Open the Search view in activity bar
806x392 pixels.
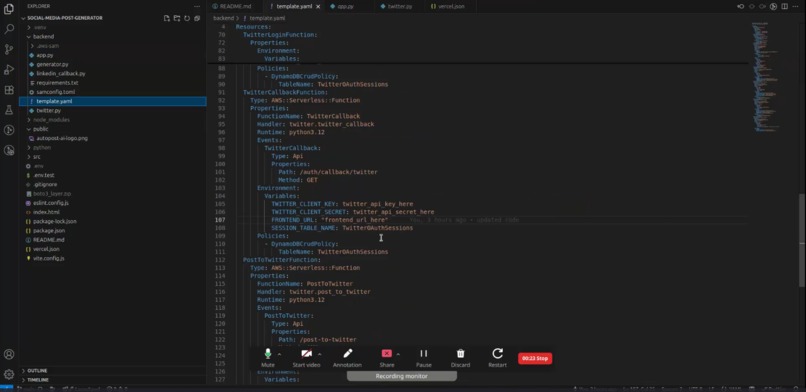[9, 29]
